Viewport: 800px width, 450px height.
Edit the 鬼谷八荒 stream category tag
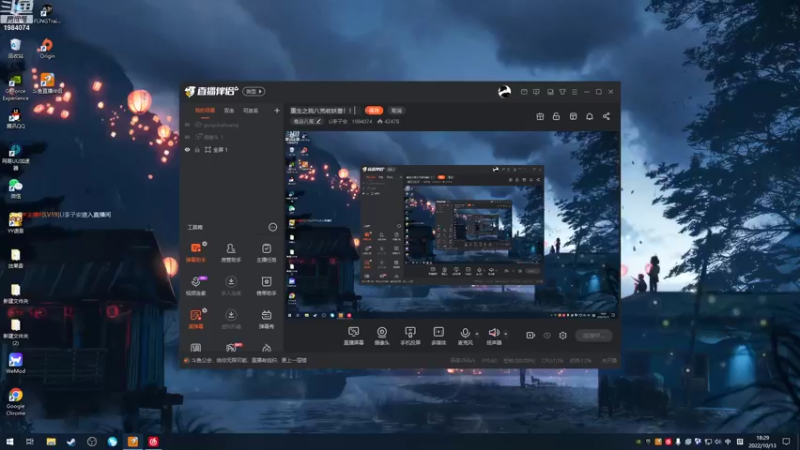click(x=307, y=121)
